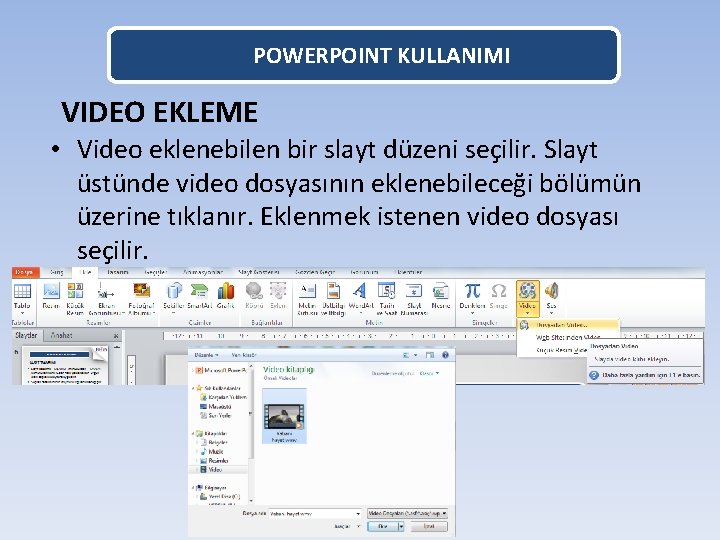The image size is (720, 540).
Task: Click the Tablo (Table) icon in ribbon
Action: tap(22, 291)
